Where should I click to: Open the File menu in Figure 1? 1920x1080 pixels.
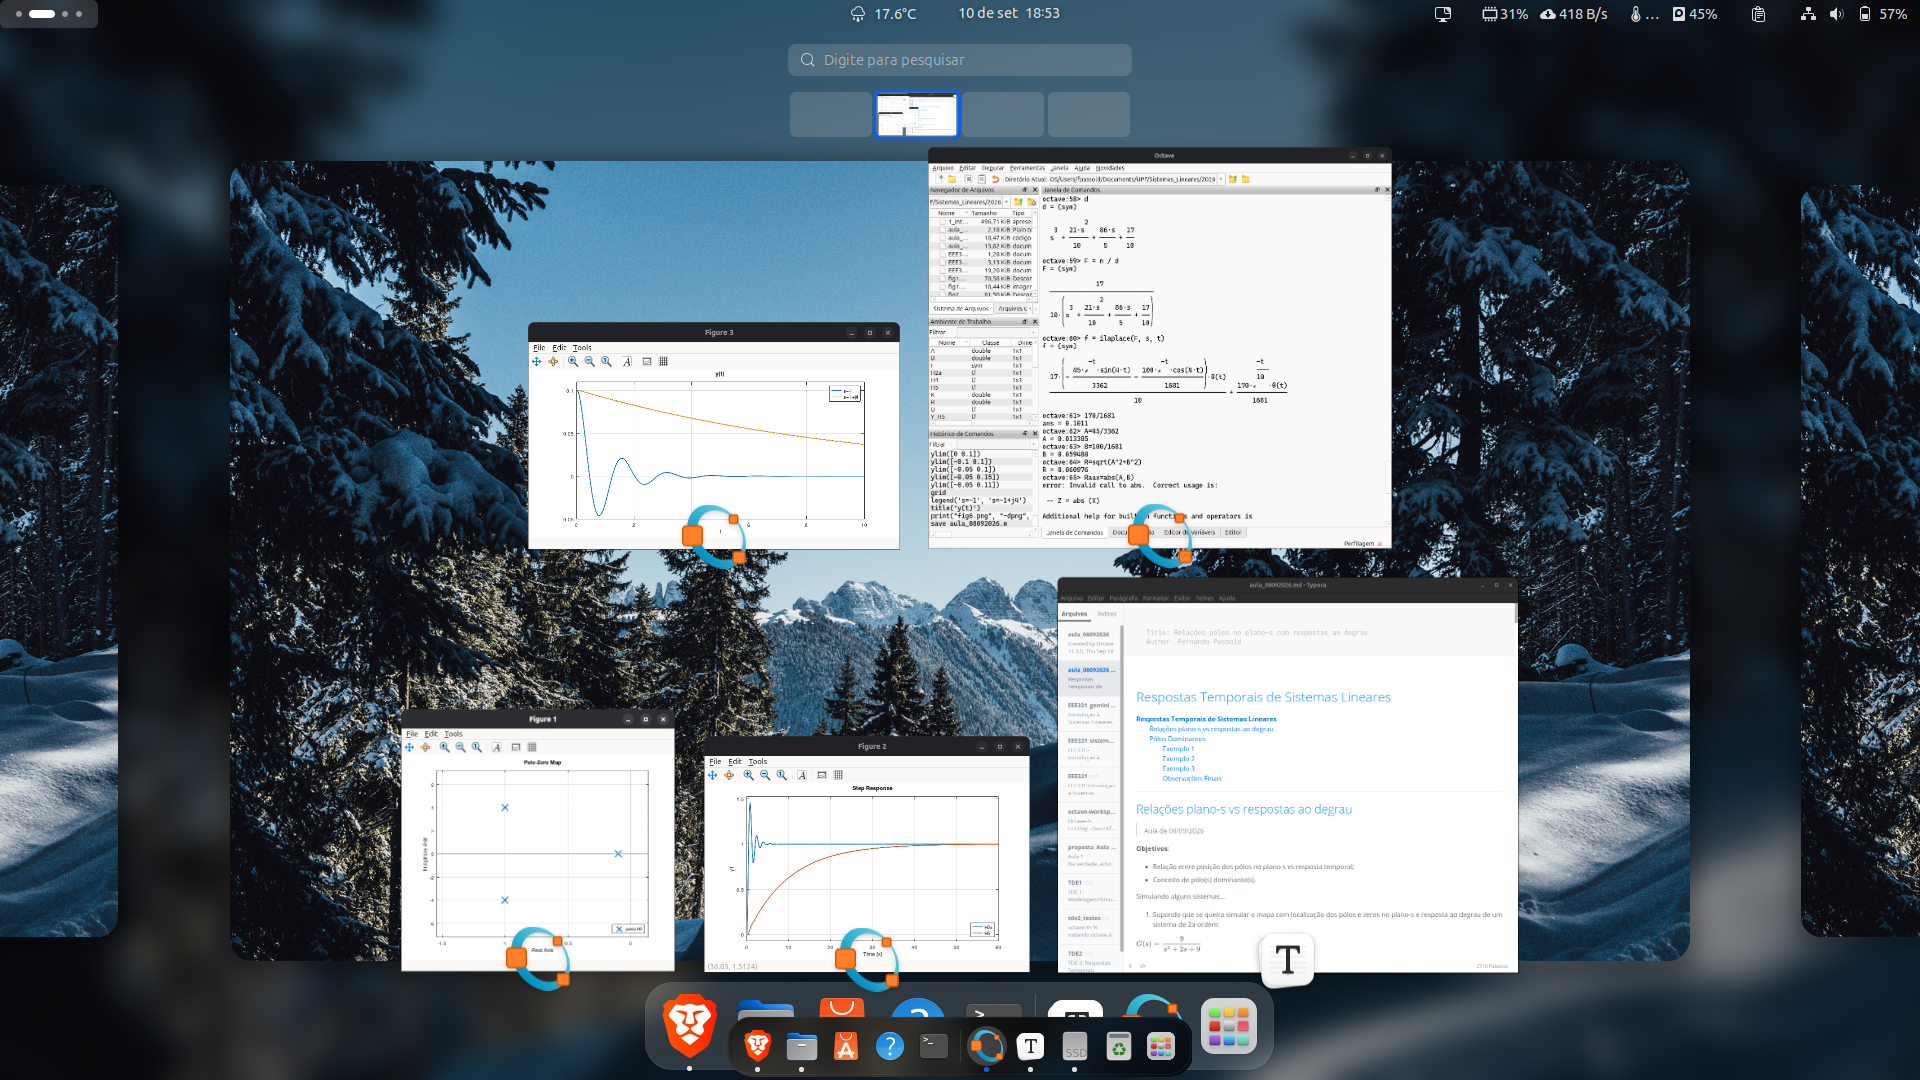pos(411,734)
